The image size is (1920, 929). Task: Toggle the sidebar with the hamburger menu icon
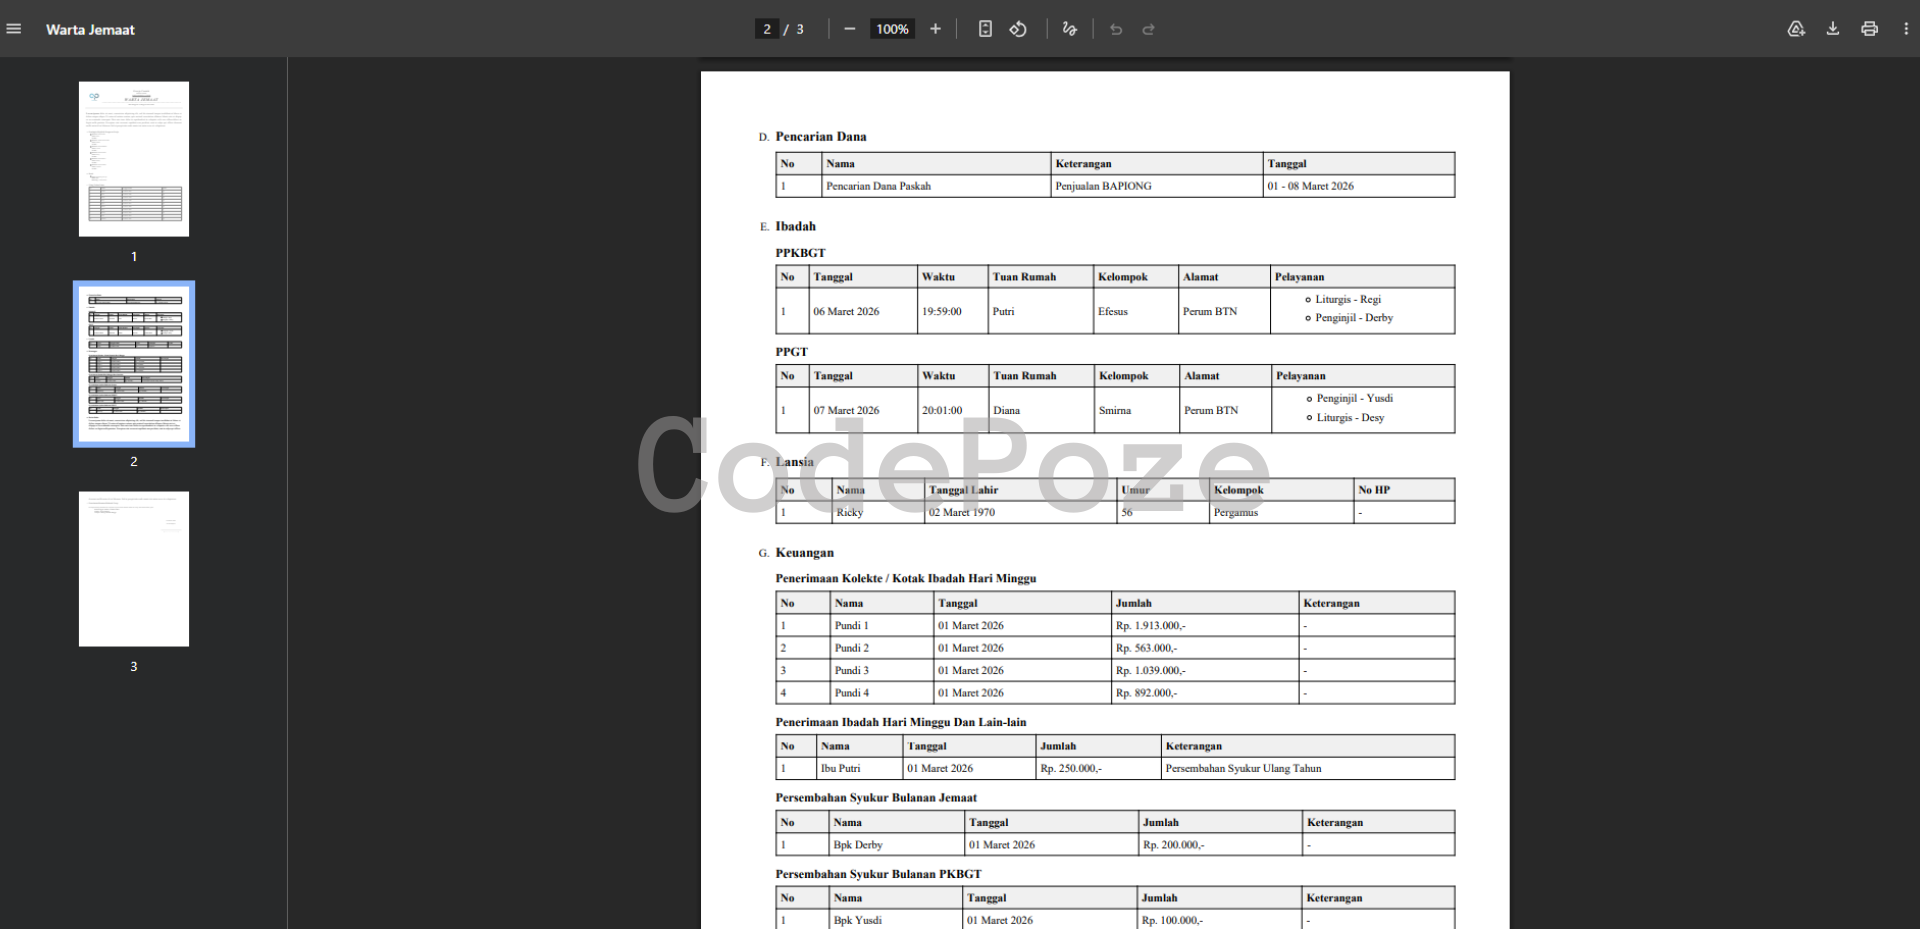[14, 29]
